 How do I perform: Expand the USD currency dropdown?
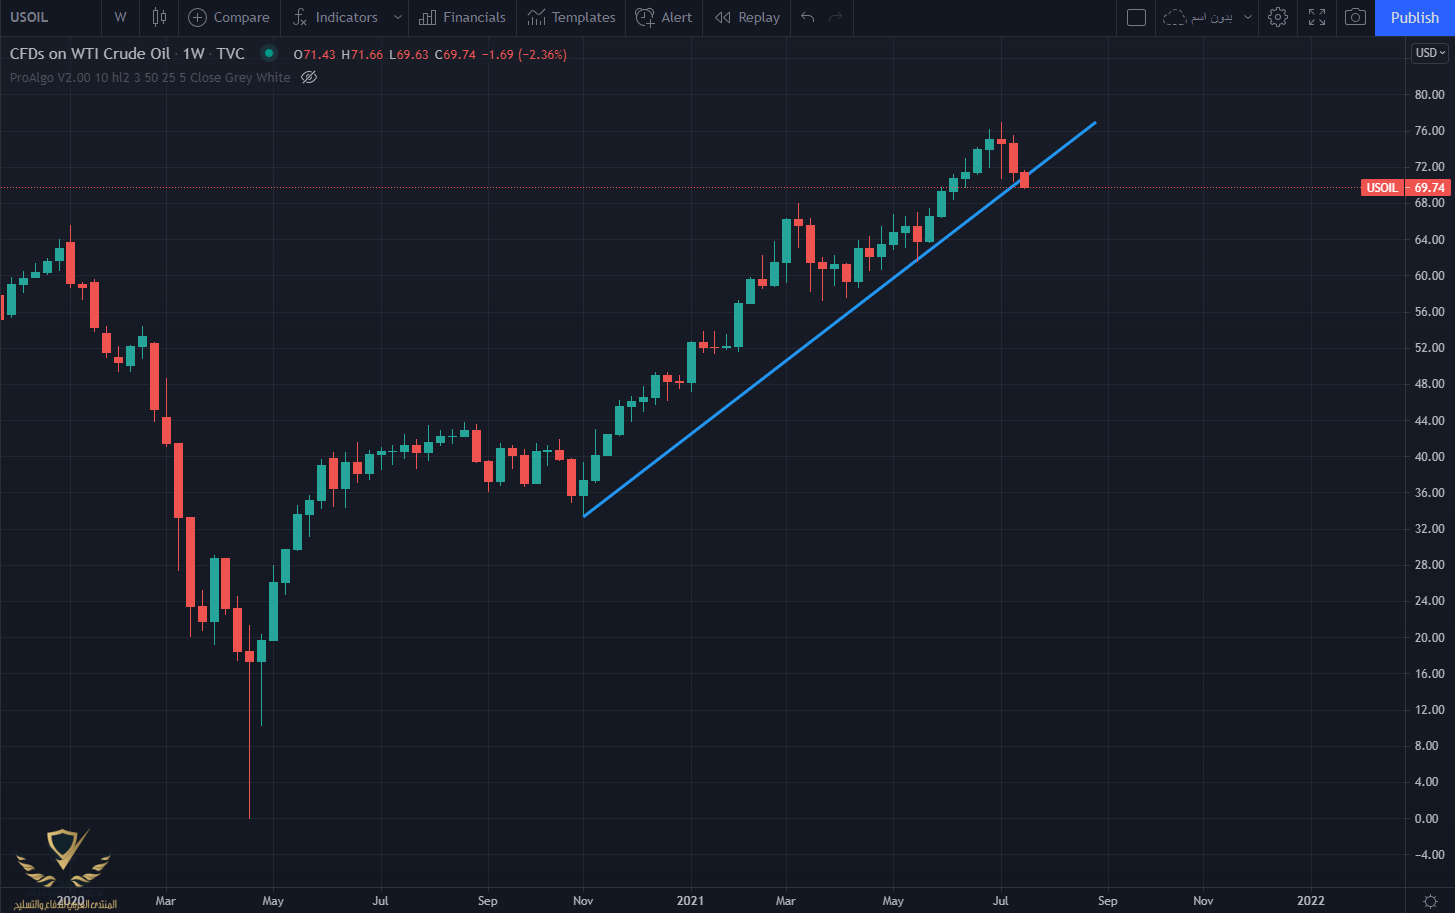click(x=1430, y=53)
